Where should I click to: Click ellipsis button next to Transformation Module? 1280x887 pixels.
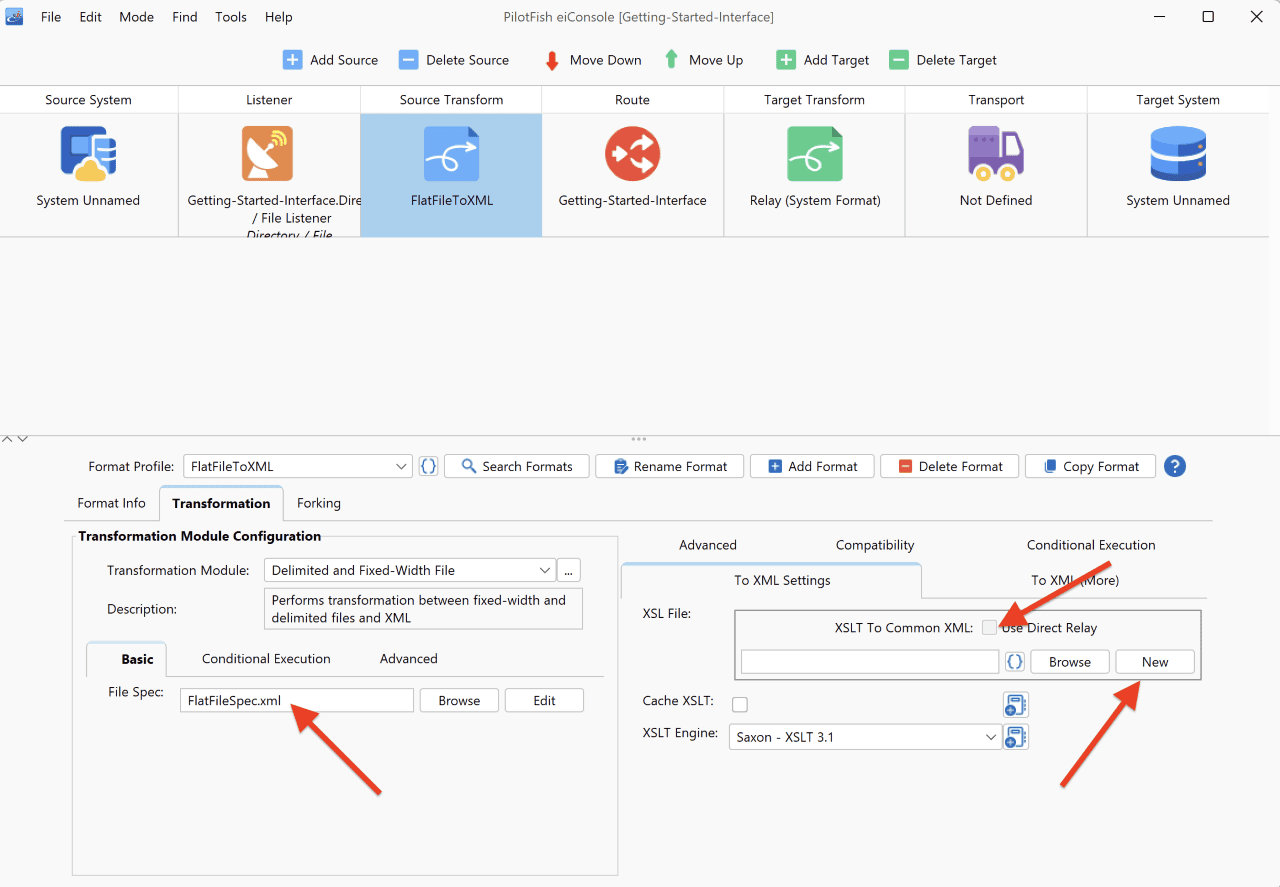pyautogui.click(x=569, y=570)
